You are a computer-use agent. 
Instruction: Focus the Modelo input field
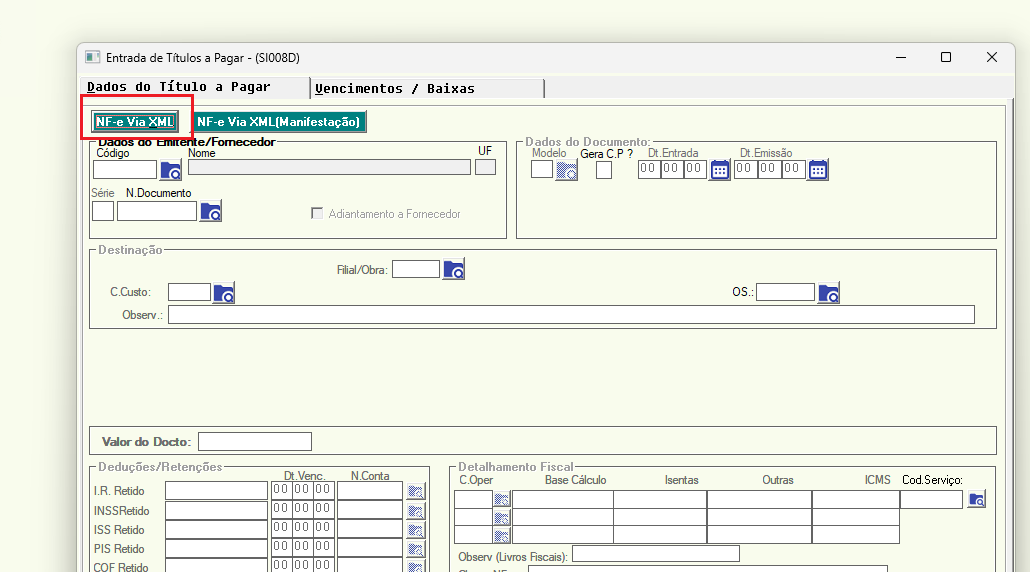tap(542, 169)
